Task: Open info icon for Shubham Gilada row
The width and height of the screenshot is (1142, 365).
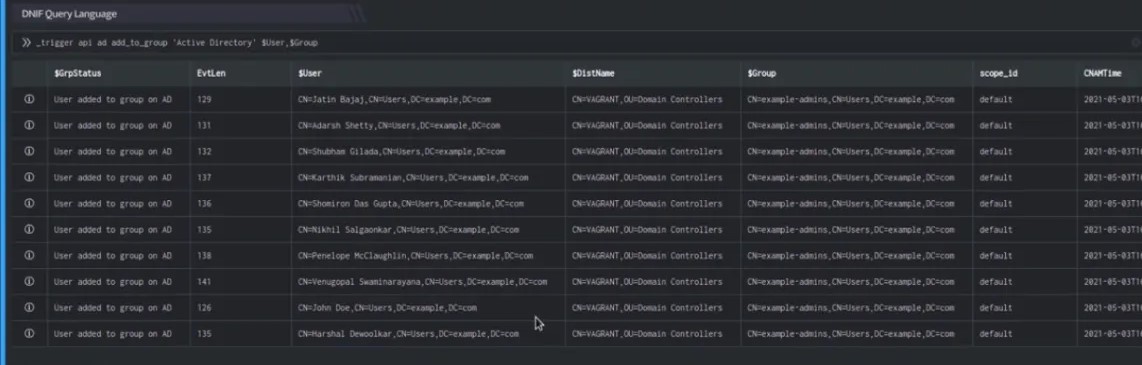Action: pyautogui.click(x=29, y=152)
